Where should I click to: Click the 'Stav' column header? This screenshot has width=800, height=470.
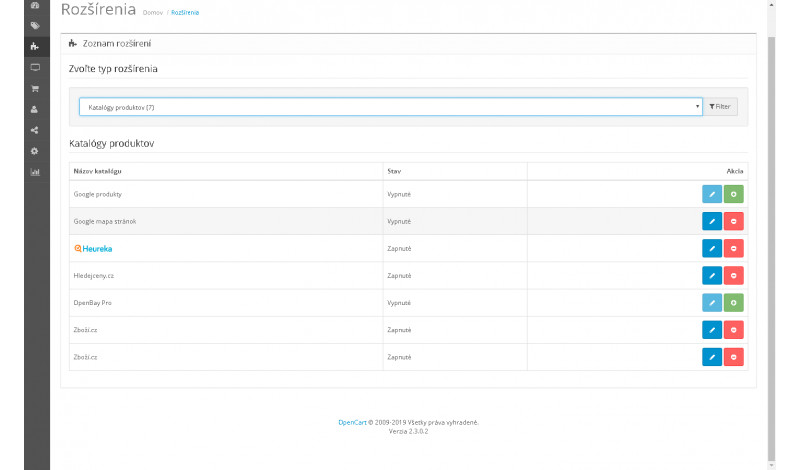(394, 171)
